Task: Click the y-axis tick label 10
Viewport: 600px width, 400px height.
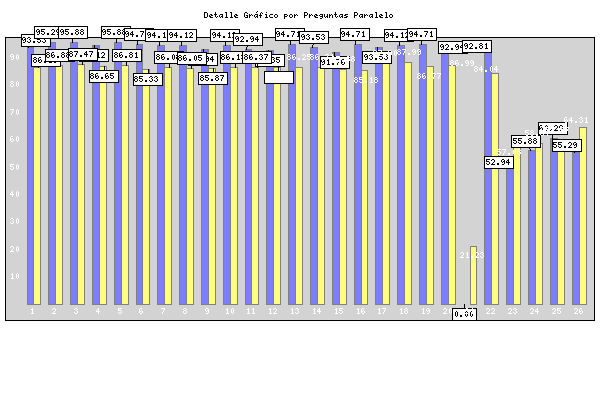Action: click(15, 276)
